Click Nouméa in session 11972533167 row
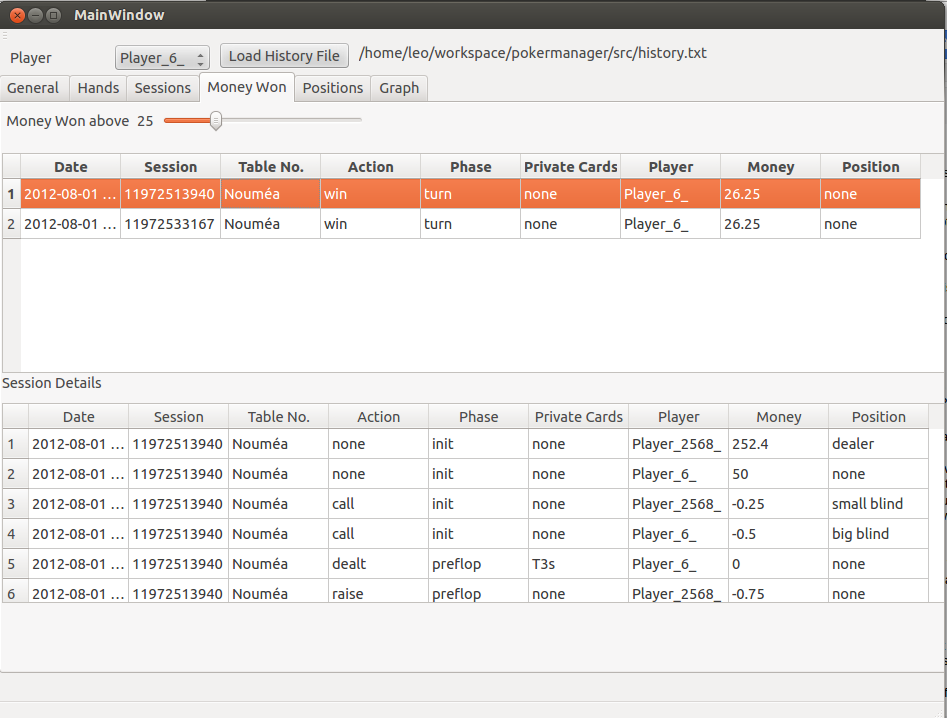This screenshot has width=947, height=718. (x=271, y=224)
